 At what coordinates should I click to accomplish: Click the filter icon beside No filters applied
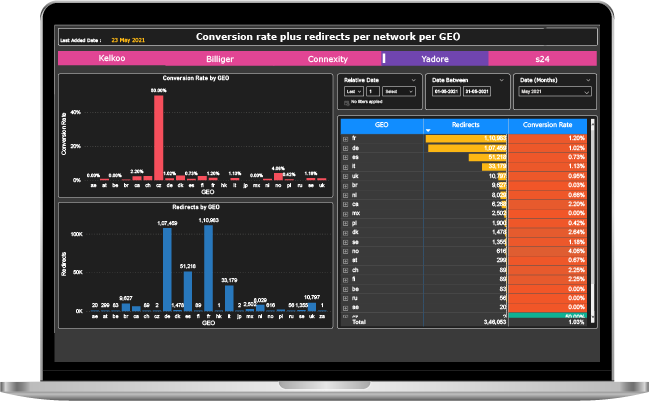(346, 103)
